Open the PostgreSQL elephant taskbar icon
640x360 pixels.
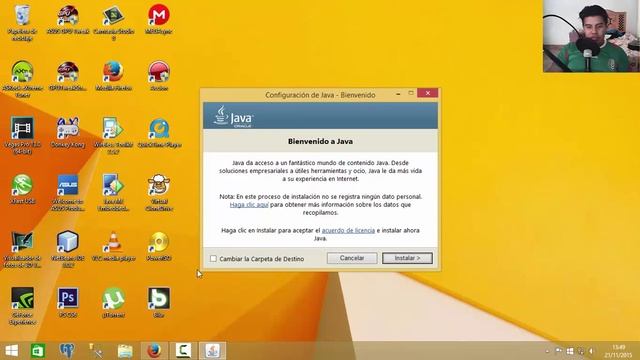pyautogui.click(x=67, y=351)
